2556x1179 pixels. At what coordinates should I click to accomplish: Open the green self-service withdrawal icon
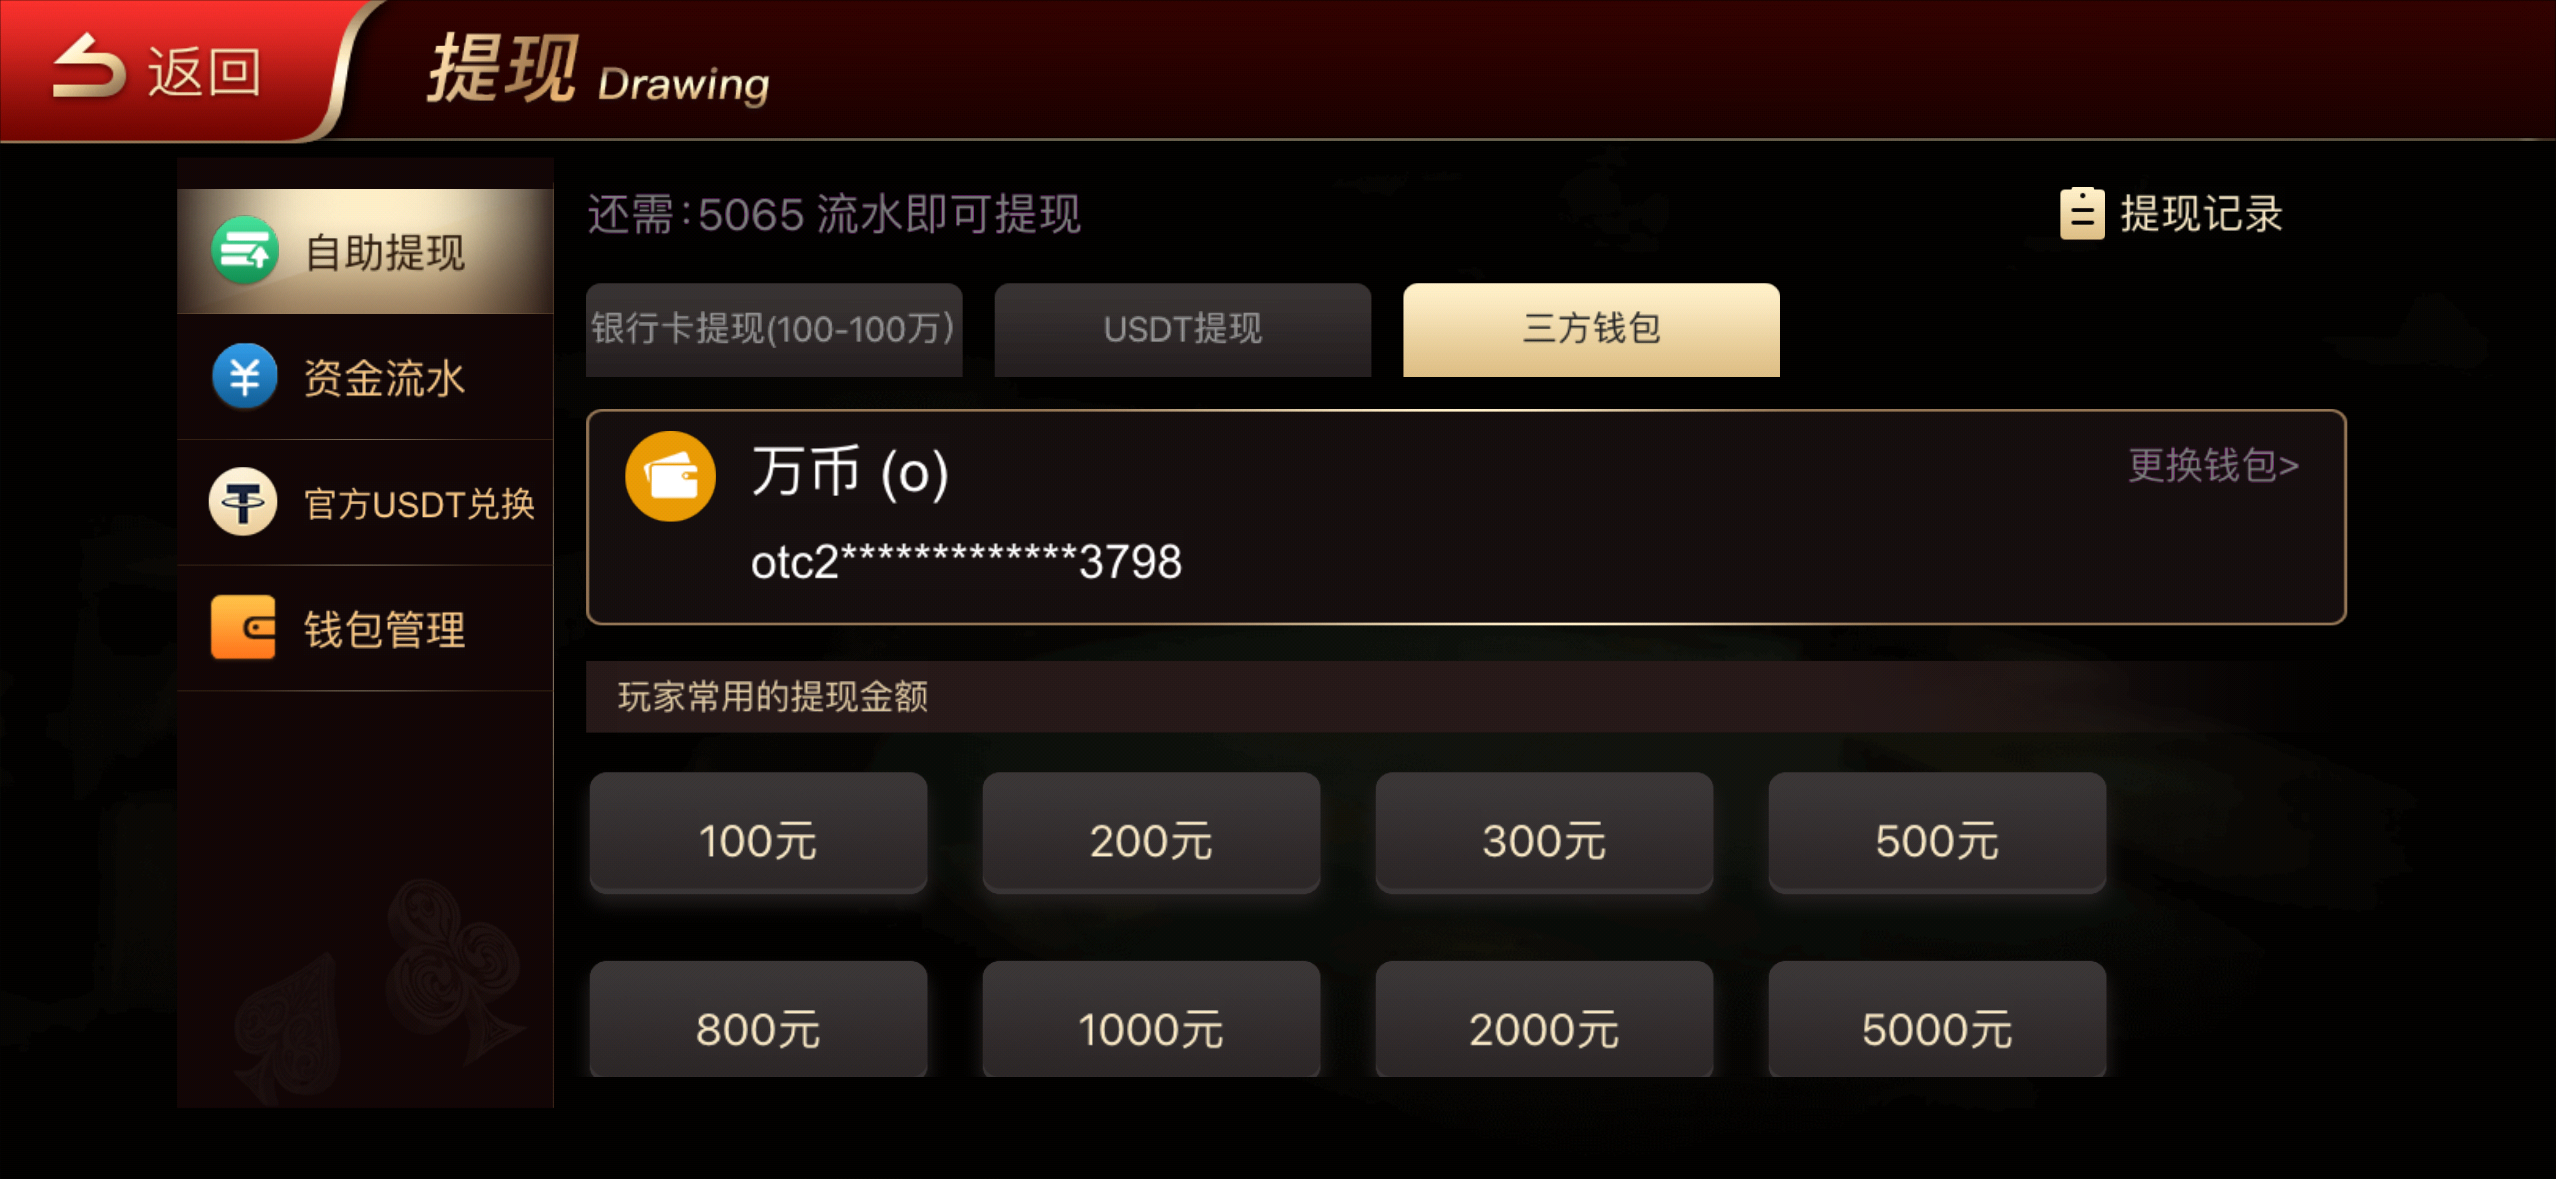(x=244, y=250)
